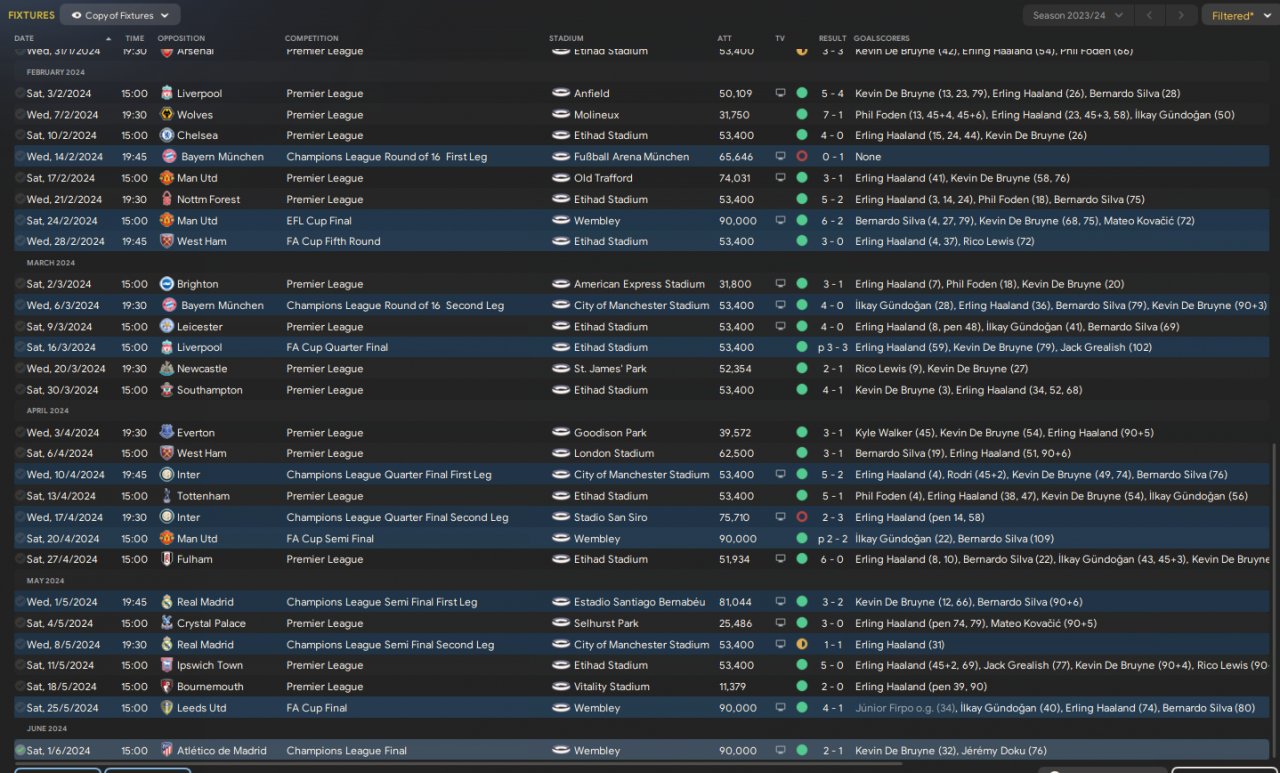Tick the circle for Sat, 18/5/2024 fixture
Image resolution: width=1280 pixels, height=773 pixels.
[20, 687]
